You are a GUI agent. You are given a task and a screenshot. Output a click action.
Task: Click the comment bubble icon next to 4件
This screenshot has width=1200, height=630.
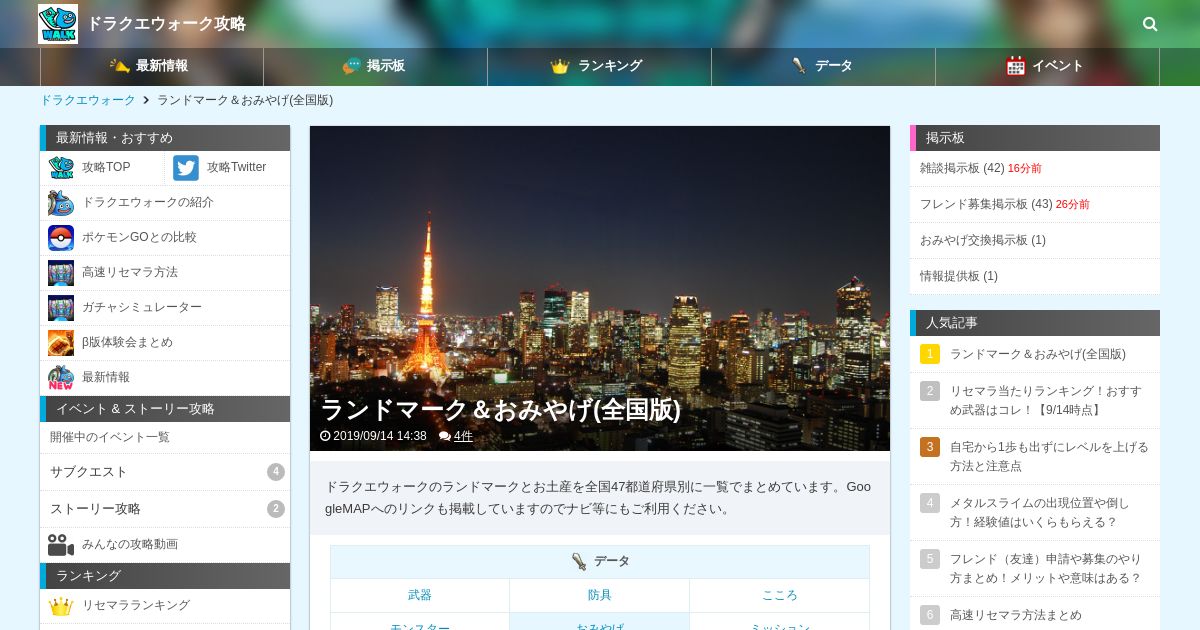pyautogui.click(x=445, y=436)
